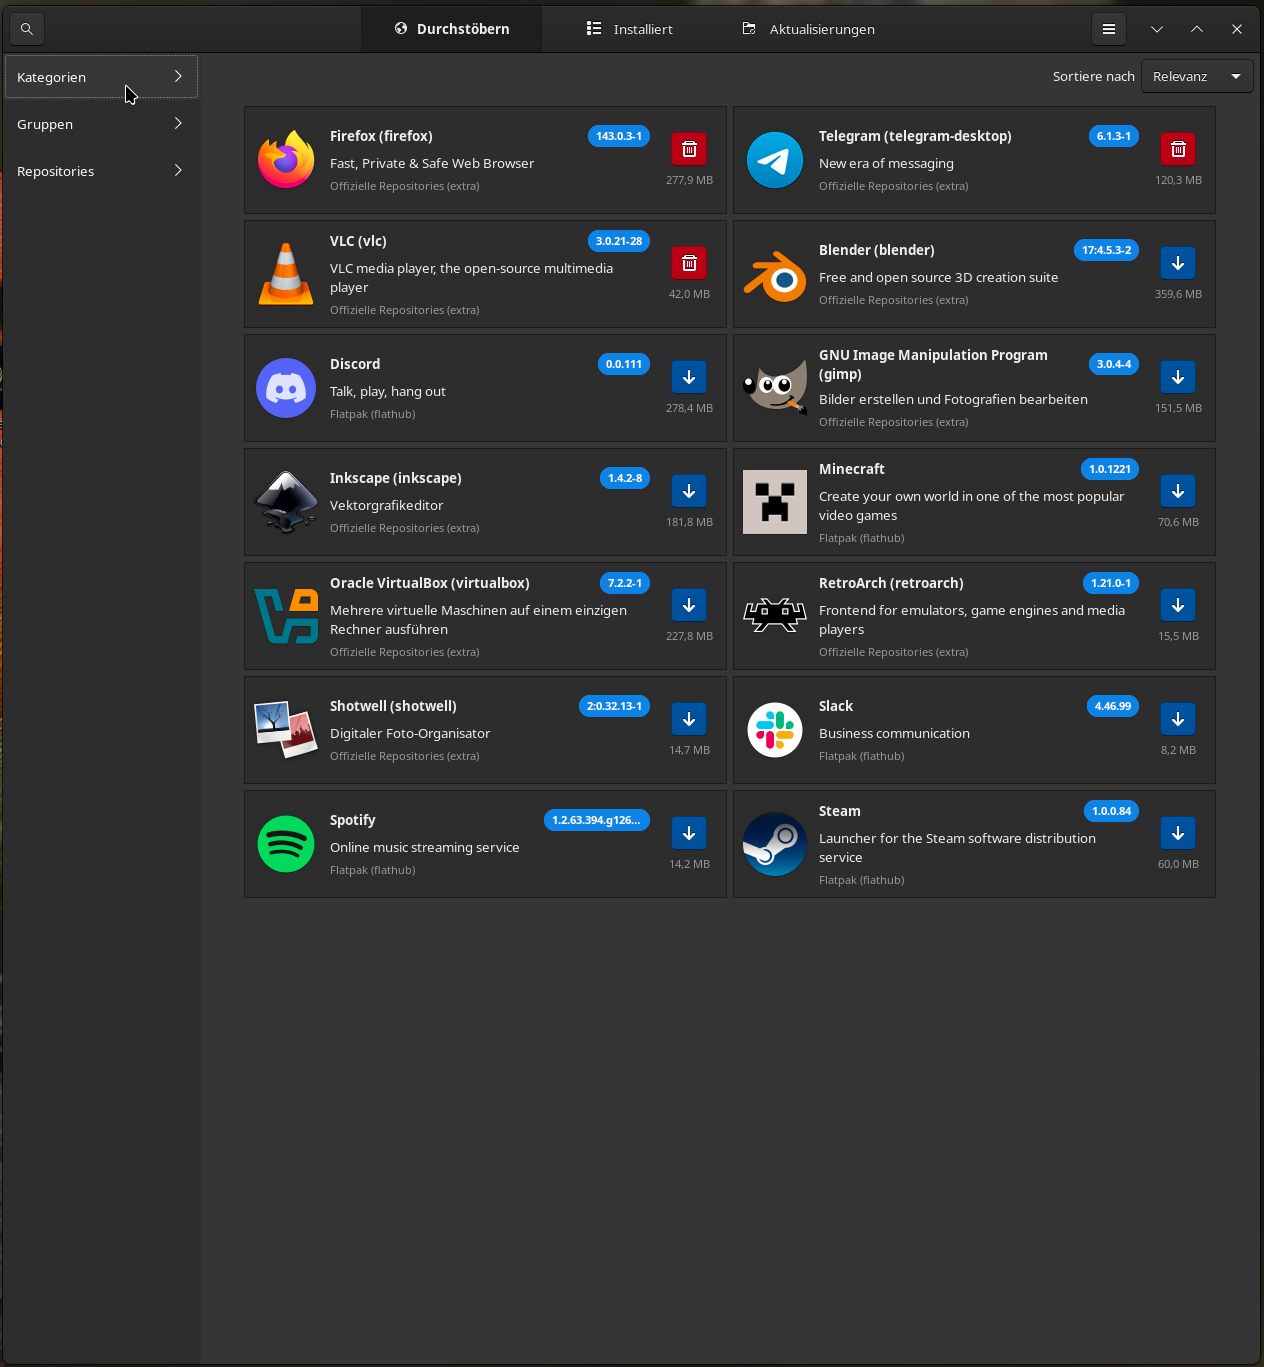Screen dimensions: 1264x1367
Task: Click the Minecraft creeper icon
Action: click(x=775, y=502)
